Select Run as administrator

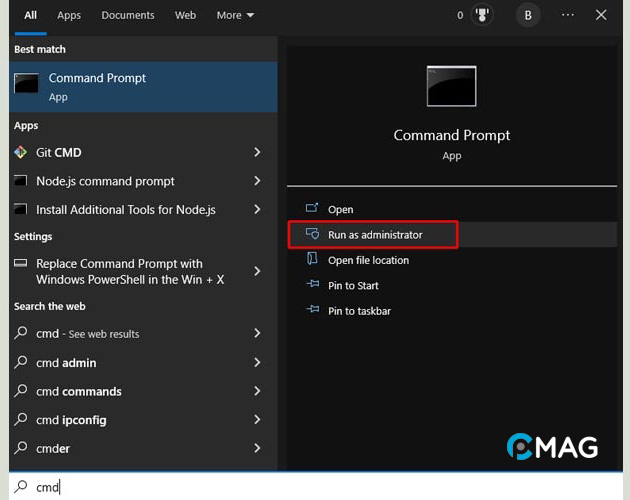pyautogui.click(x=374, y=235)
